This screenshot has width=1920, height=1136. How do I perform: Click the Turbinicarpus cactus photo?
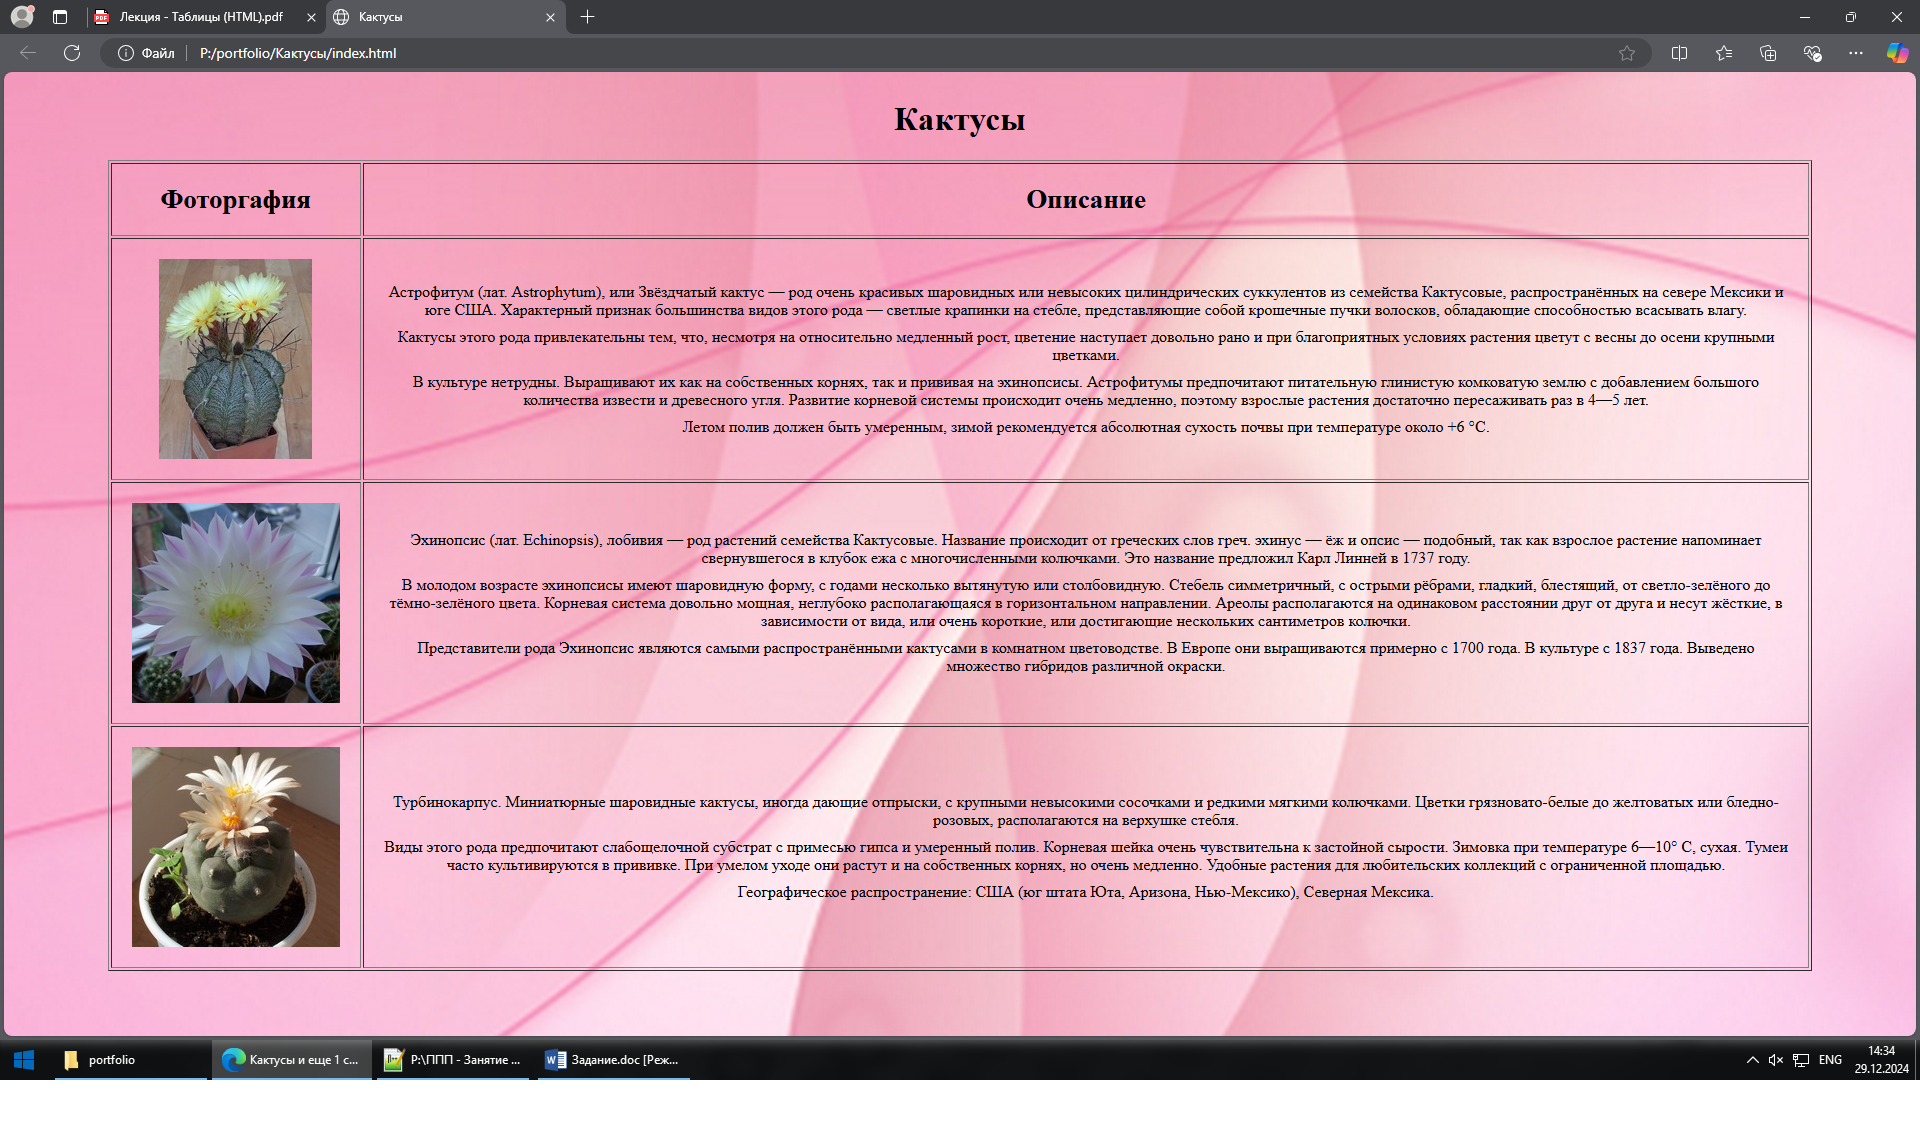pos(236,847)
